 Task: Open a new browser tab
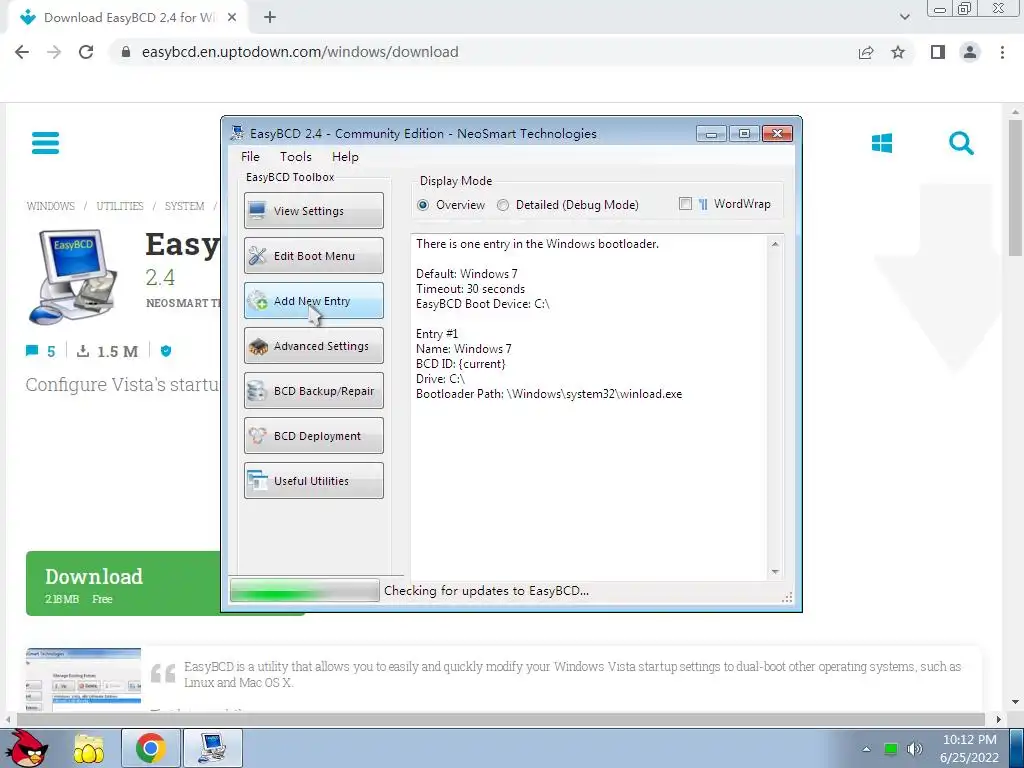(270, 18)
